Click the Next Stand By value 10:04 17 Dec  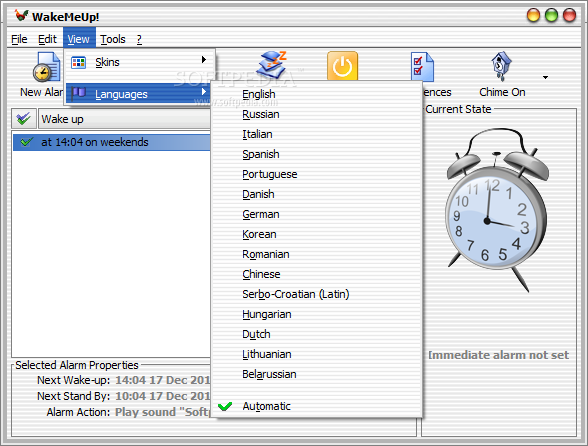162,396
